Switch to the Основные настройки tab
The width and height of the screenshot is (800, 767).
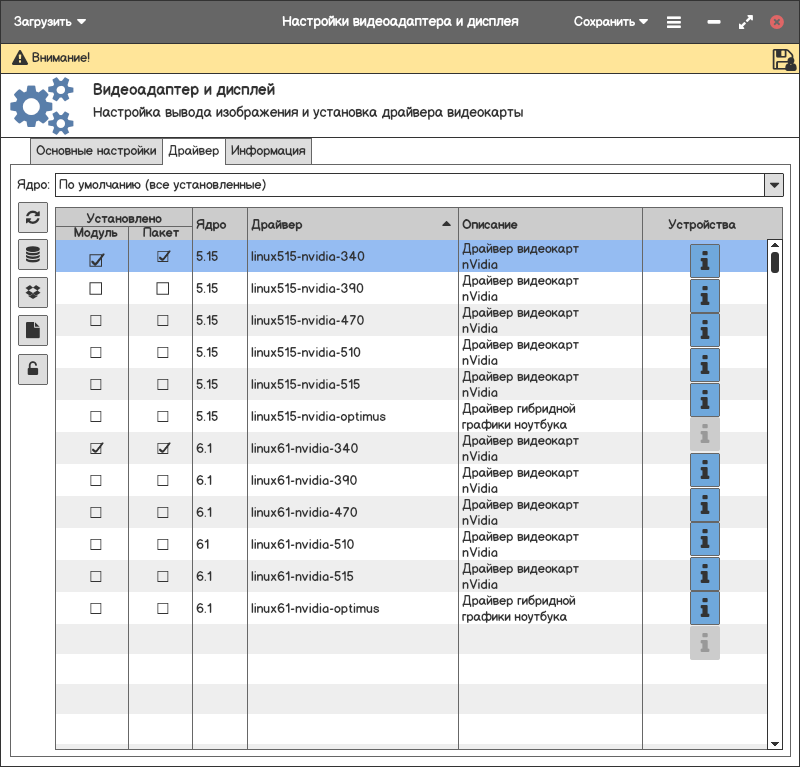[x=96, y=151]
